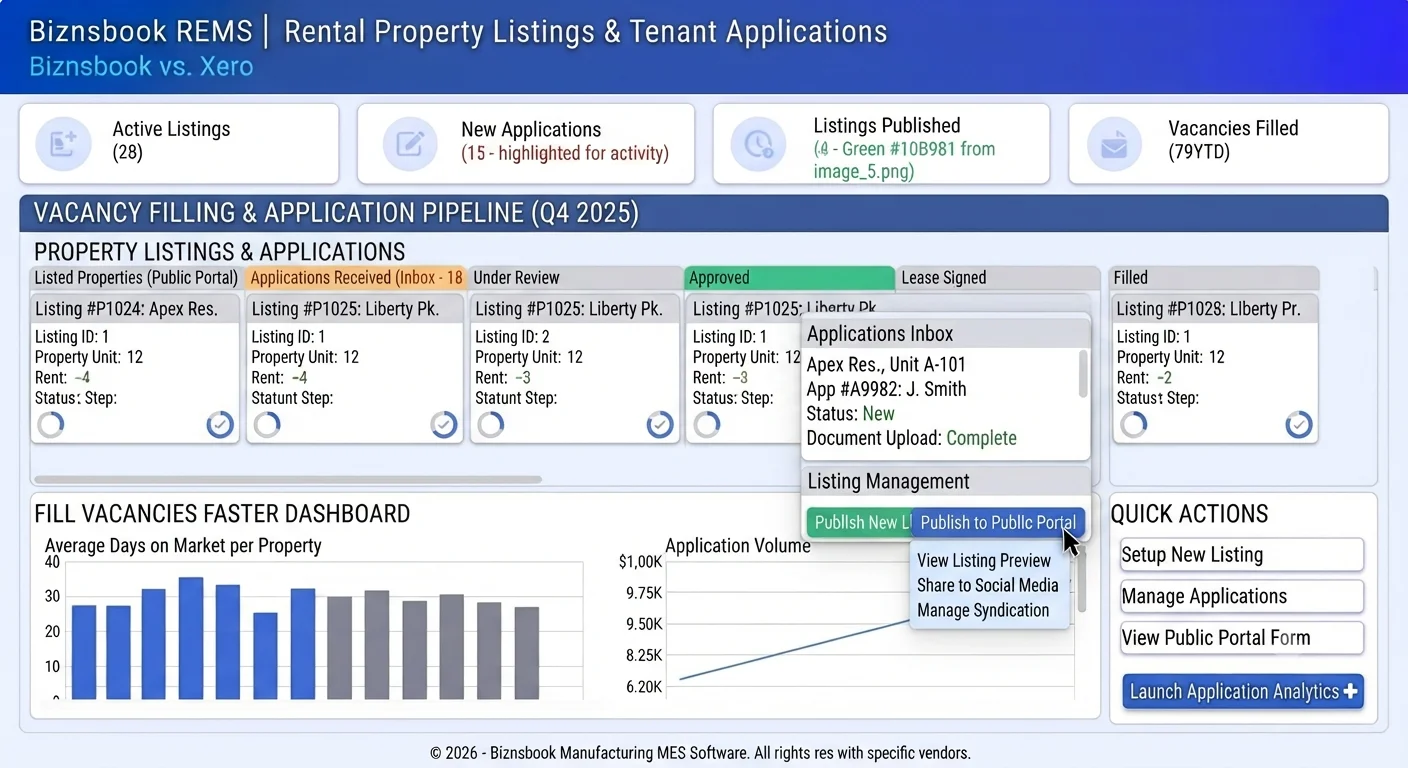This screenshot has width=1408, height=768.
Task: Switch to the Under Review column
Action: (575, 278)
